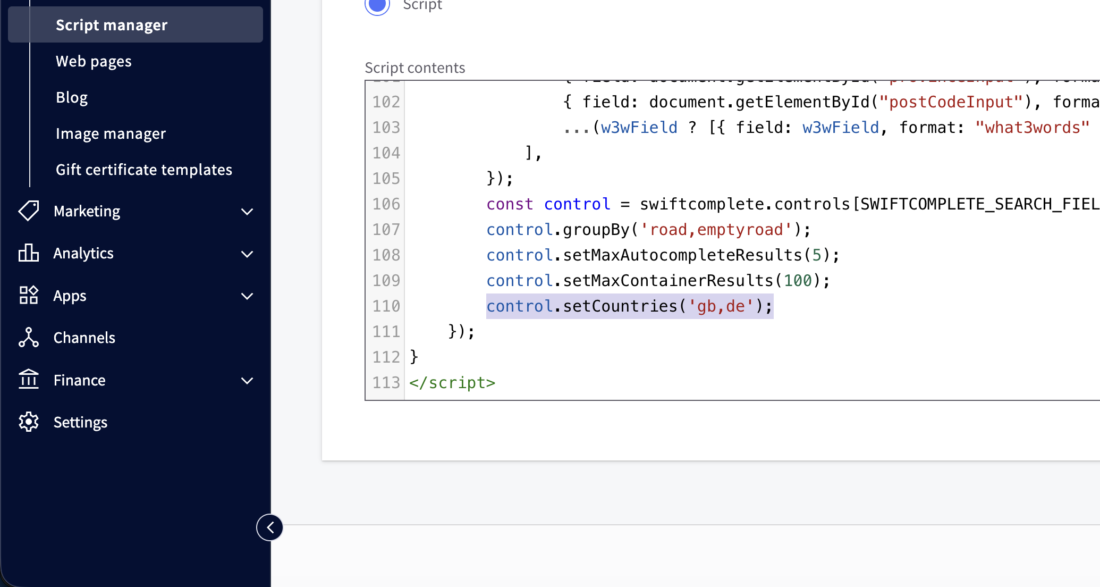Open the Finance menu label
This screenshot has width=1100, height=587.
(79, 380)
